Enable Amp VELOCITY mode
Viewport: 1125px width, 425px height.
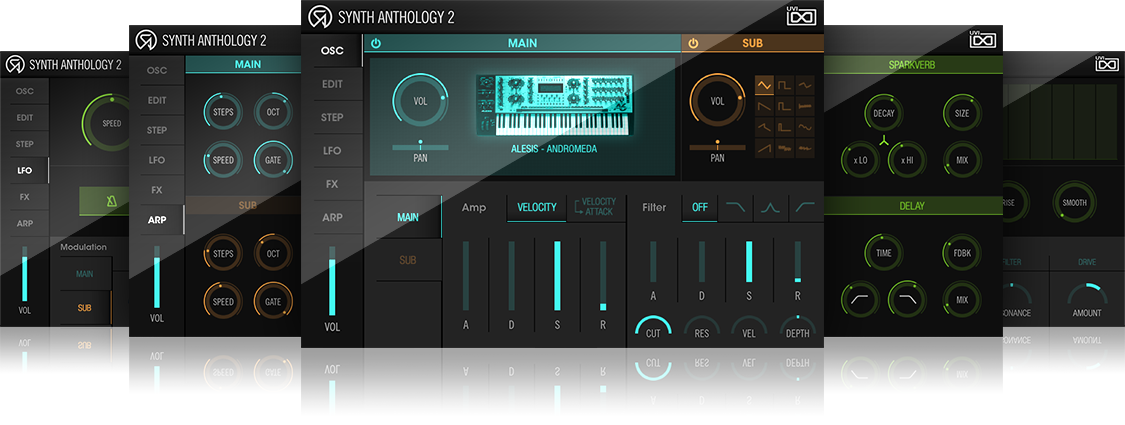click(x=537, y=207)
